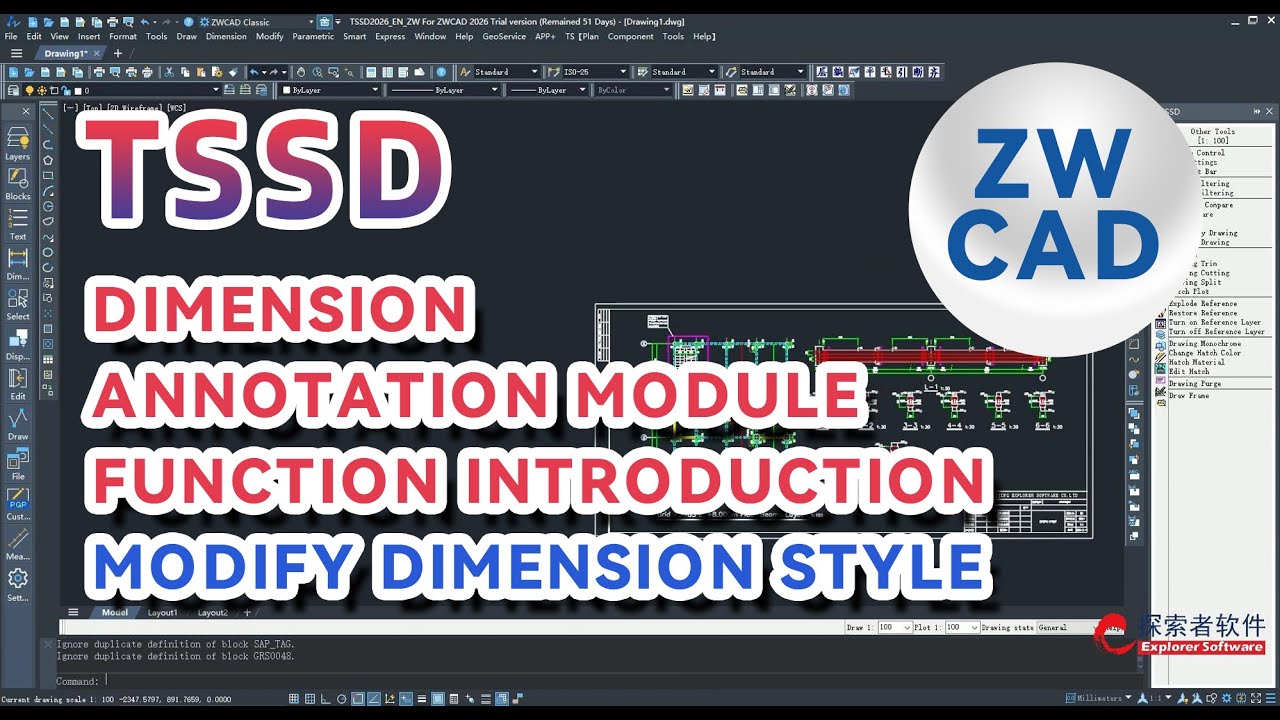The height and width of the screenshot is (720, 1280).
Task: Toggle polar tracking in status bar
Action: [341, 699]
